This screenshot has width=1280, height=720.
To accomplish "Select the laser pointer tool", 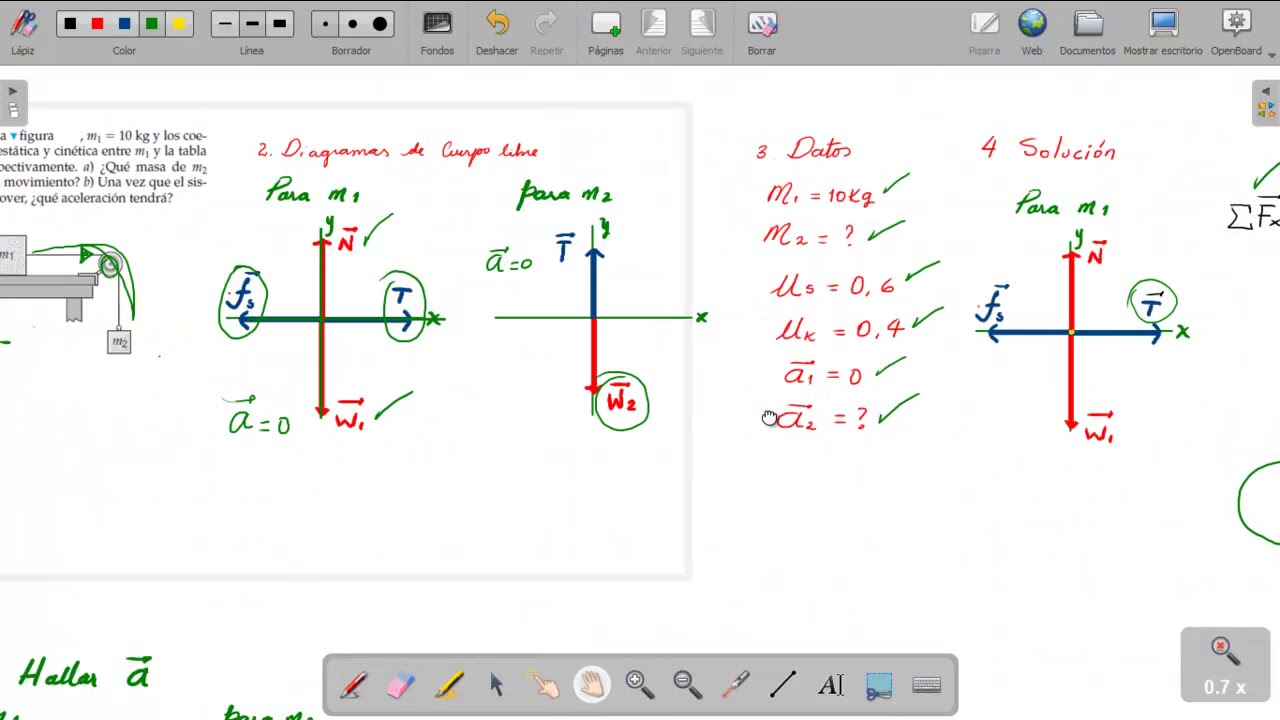I will (x=735, y=685).
